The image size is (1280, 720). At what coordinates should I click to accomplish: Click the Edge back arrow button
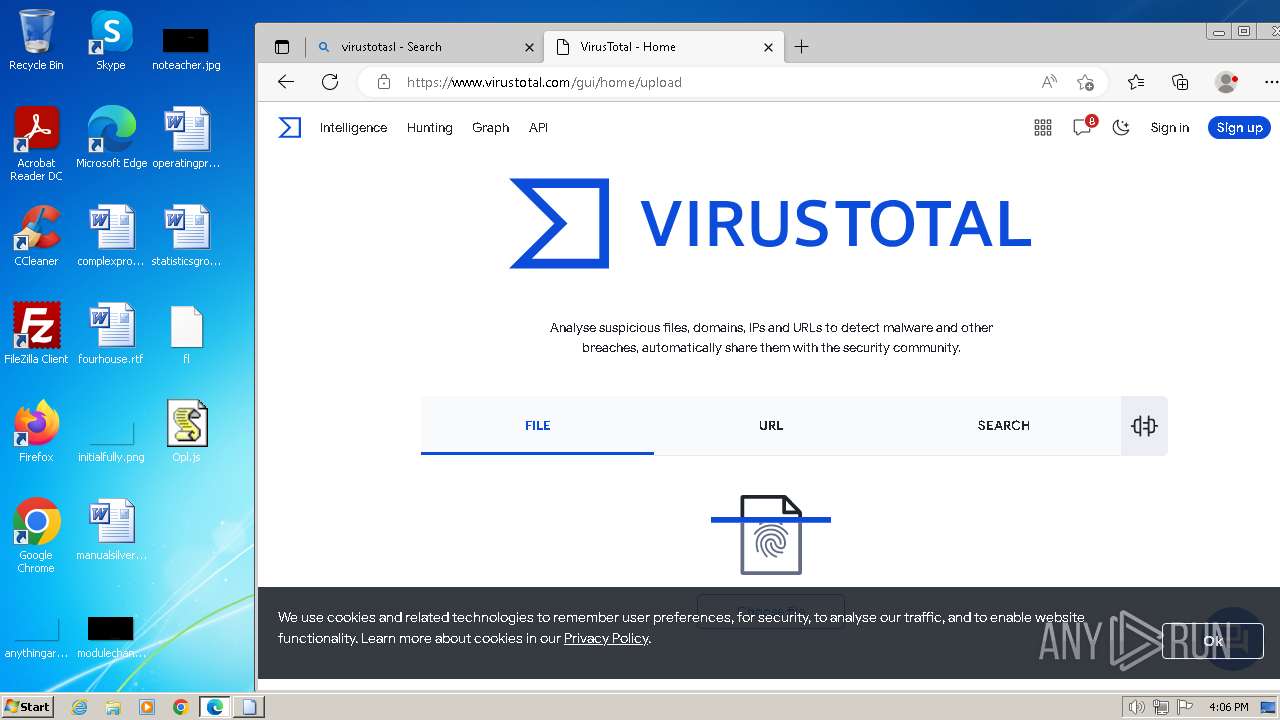286,82
